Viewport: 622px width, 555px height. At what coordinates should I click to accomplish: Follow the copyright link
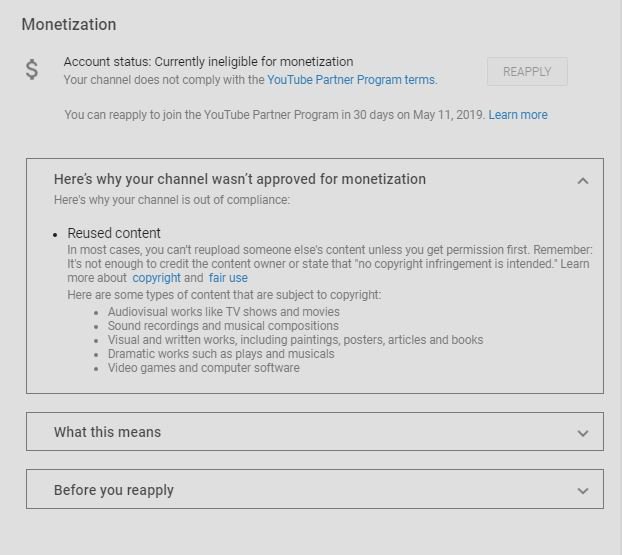156,278
